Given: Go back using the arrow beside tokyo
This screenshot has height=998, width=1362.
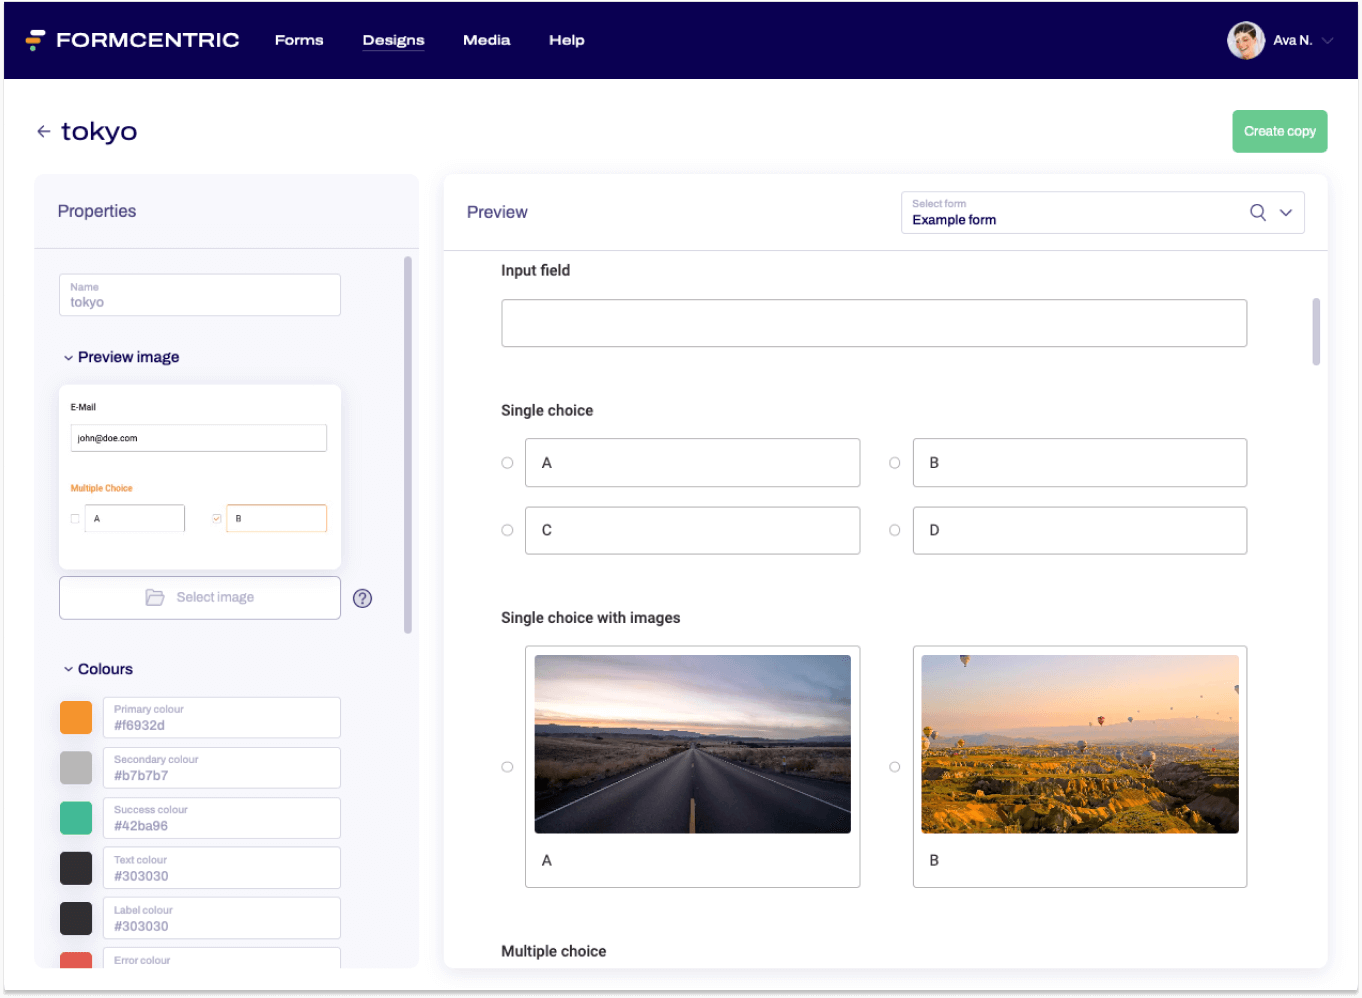Looking at the screenshot, I should click(44, 131).
